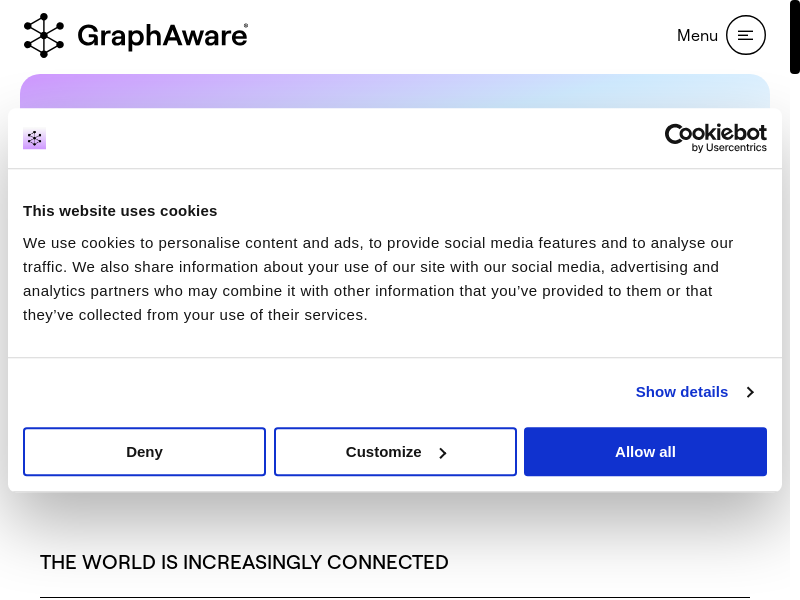Click the GraphAware wordmark text
The height and width of the screenshot is (600, 800).
tap(160, 36)
